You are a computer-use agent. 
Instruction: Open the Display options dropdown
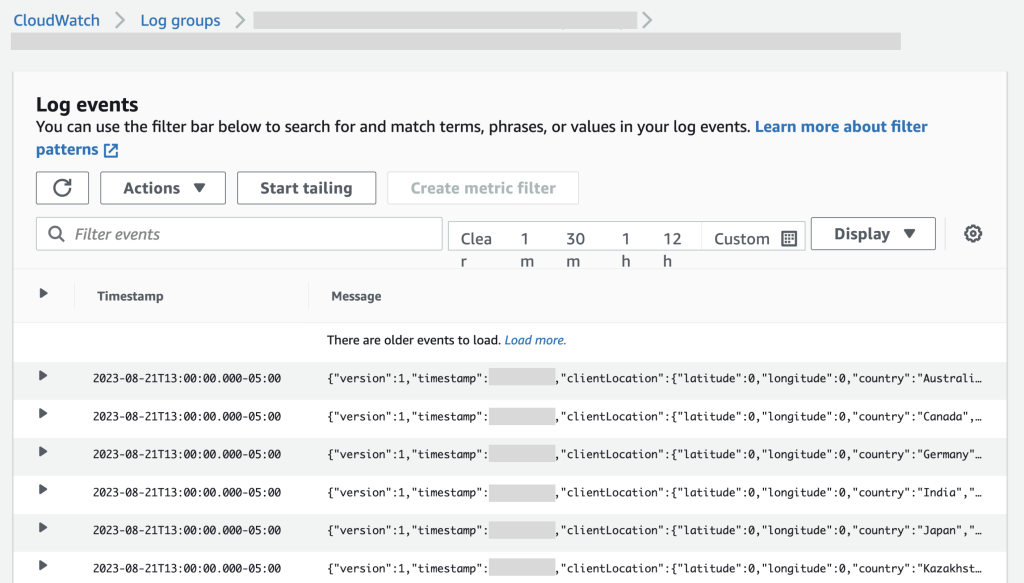(x=871, y=233)
